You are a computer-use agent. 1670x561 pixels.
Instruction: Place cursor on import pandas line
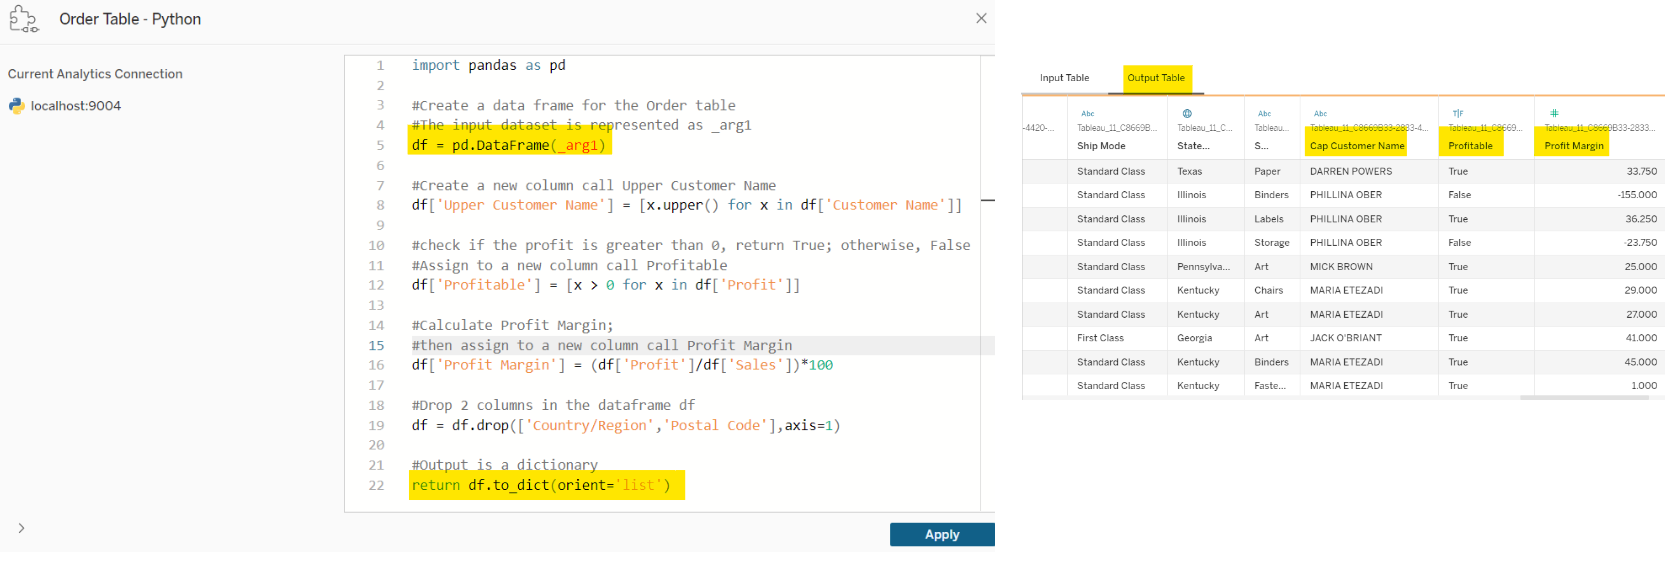coord(489,66)
